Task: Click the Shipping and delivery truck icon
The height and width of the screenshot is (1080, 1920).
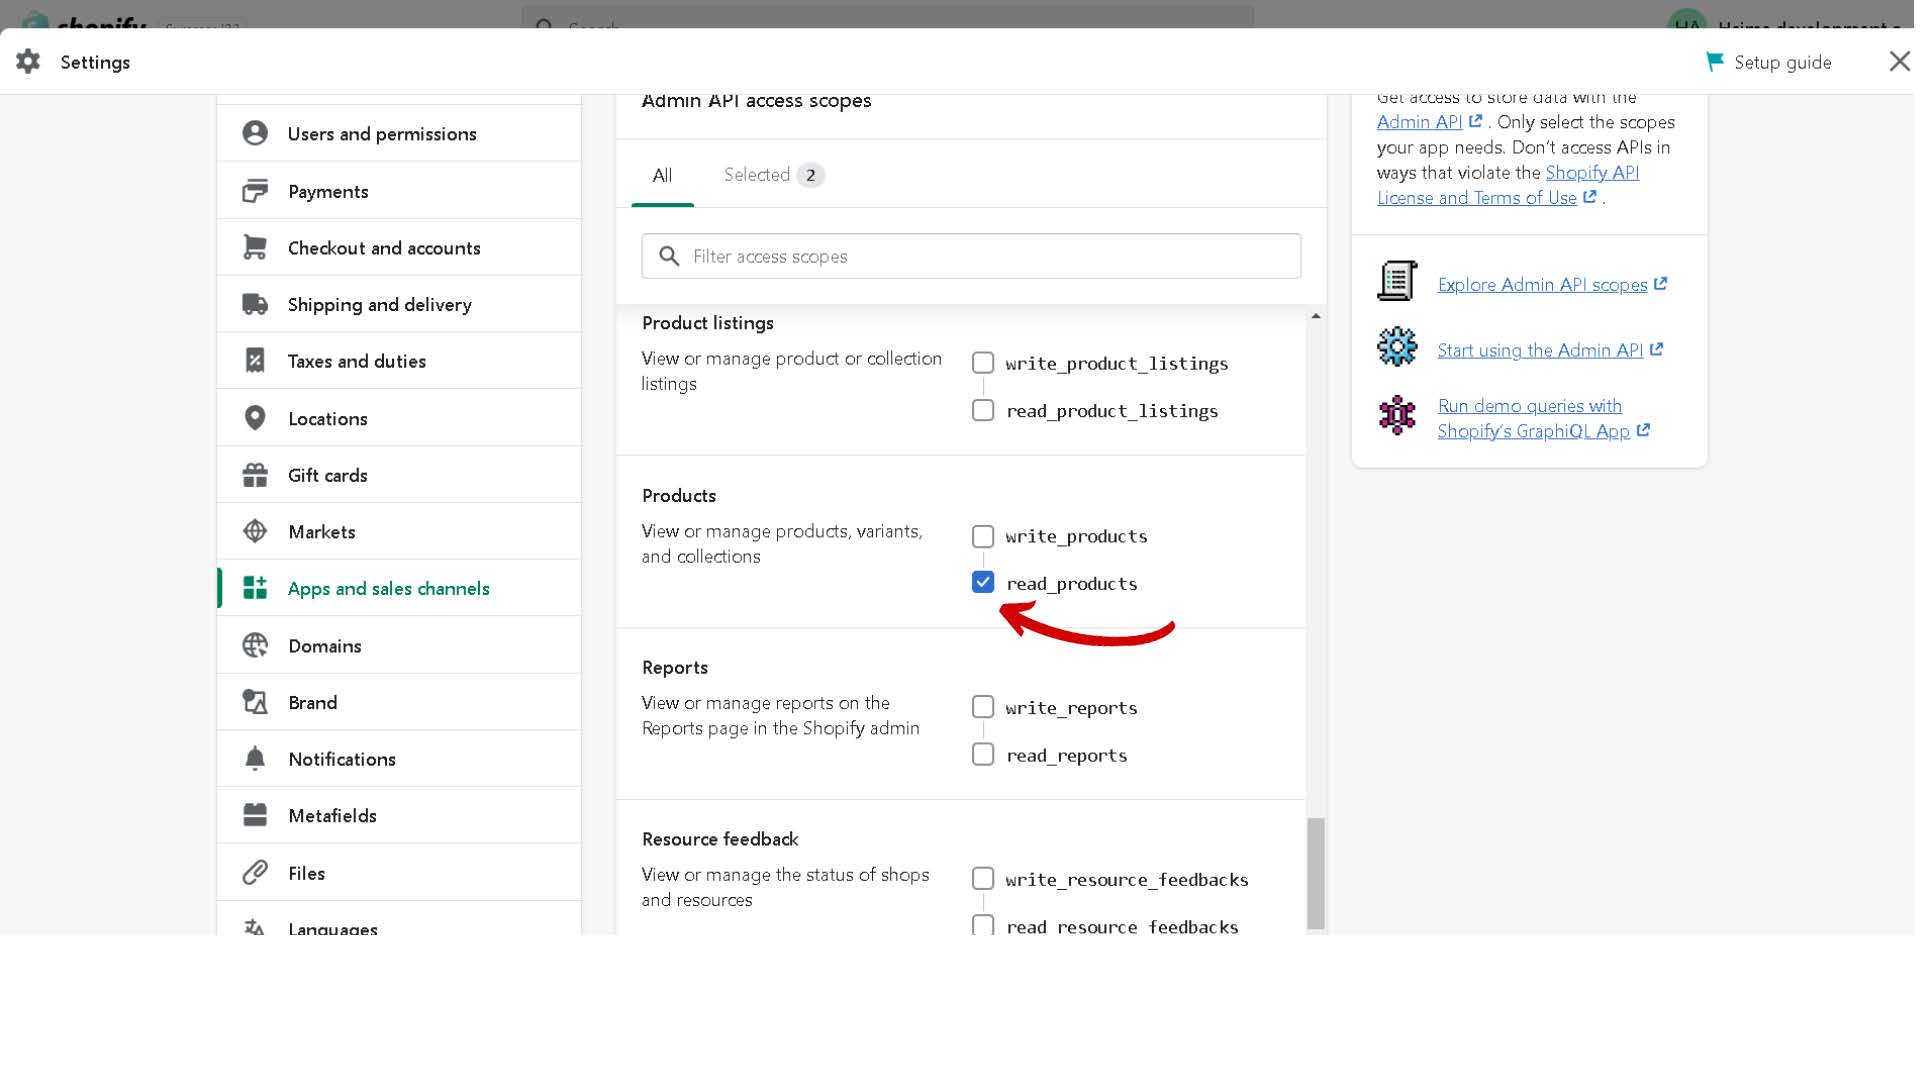Action: coord(255,304)
